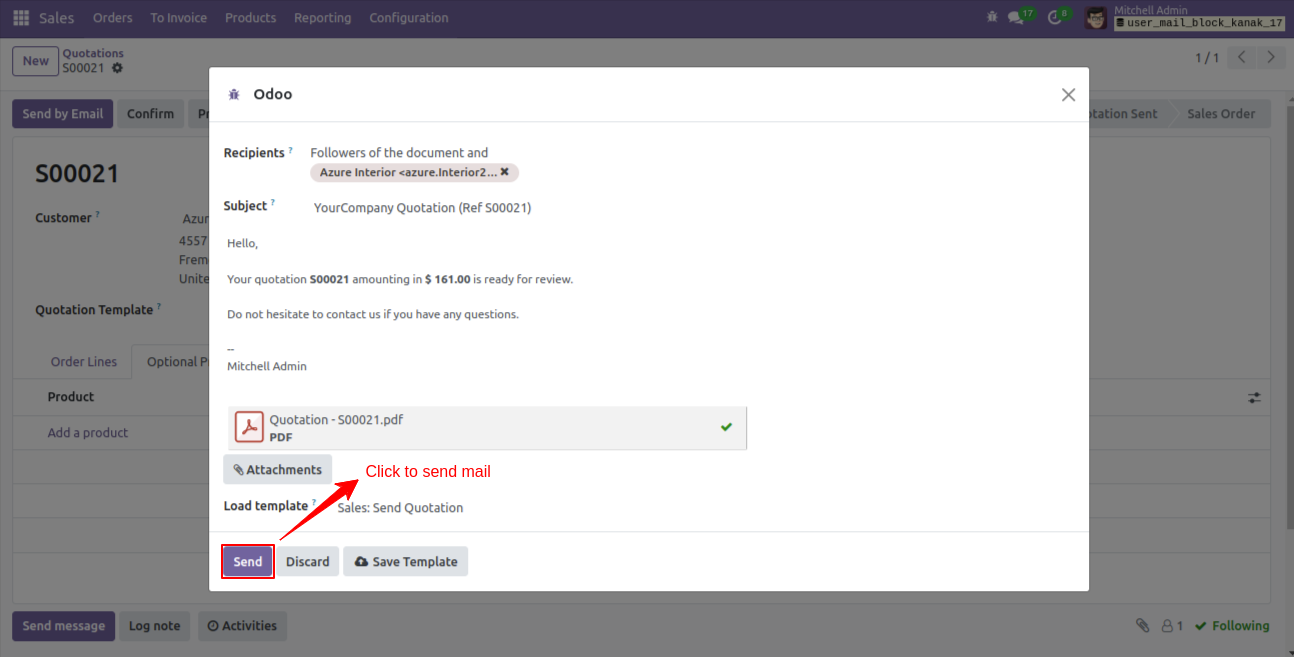Click Send to send the mail
This screenshot has height=657, width=1294.
[x=248, y=562]
